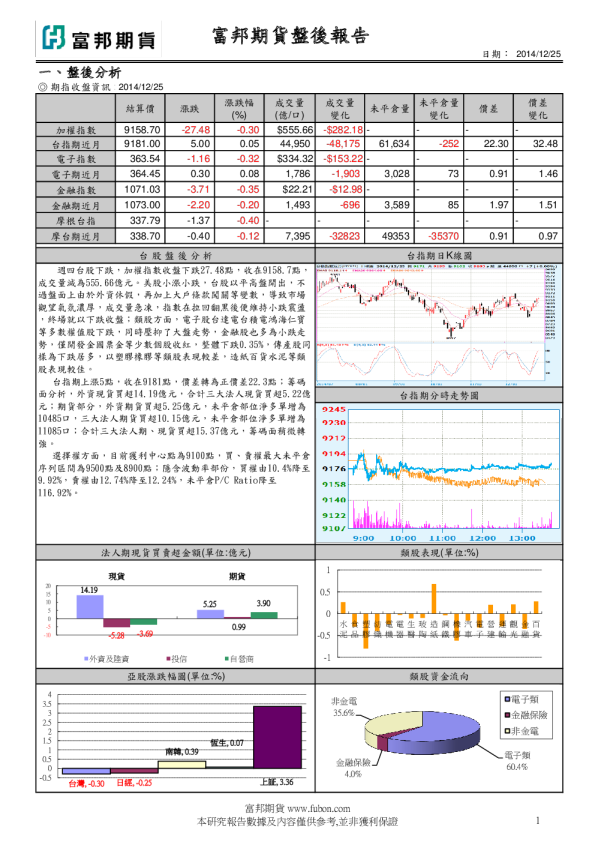Select the 台指期近月 row label
Image resolution: width=595 pixels, height=842 pixels.
(76, 144)
